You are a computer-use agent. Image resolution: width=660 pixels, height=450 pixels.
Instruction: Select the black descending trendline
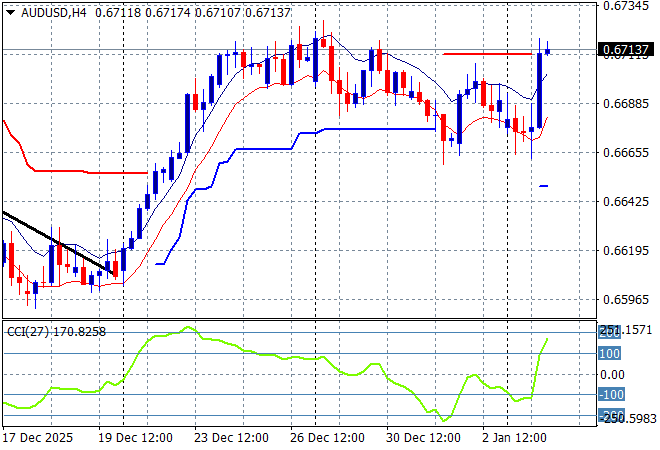[59, 244]
